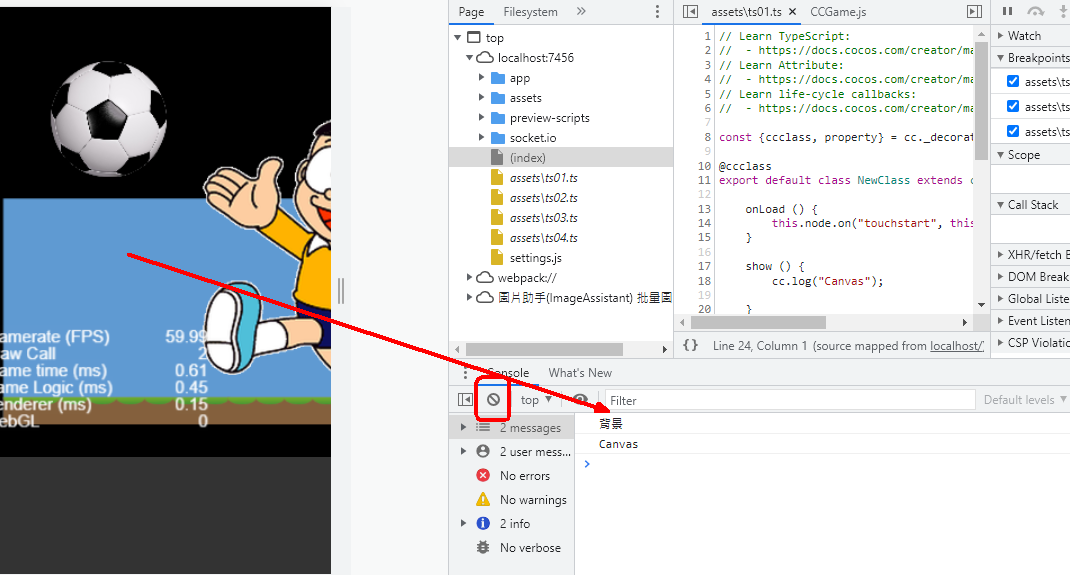1070x575 pixels.
Task: Click the code editor horizontal scrollbar
Action: pos(759,322)
